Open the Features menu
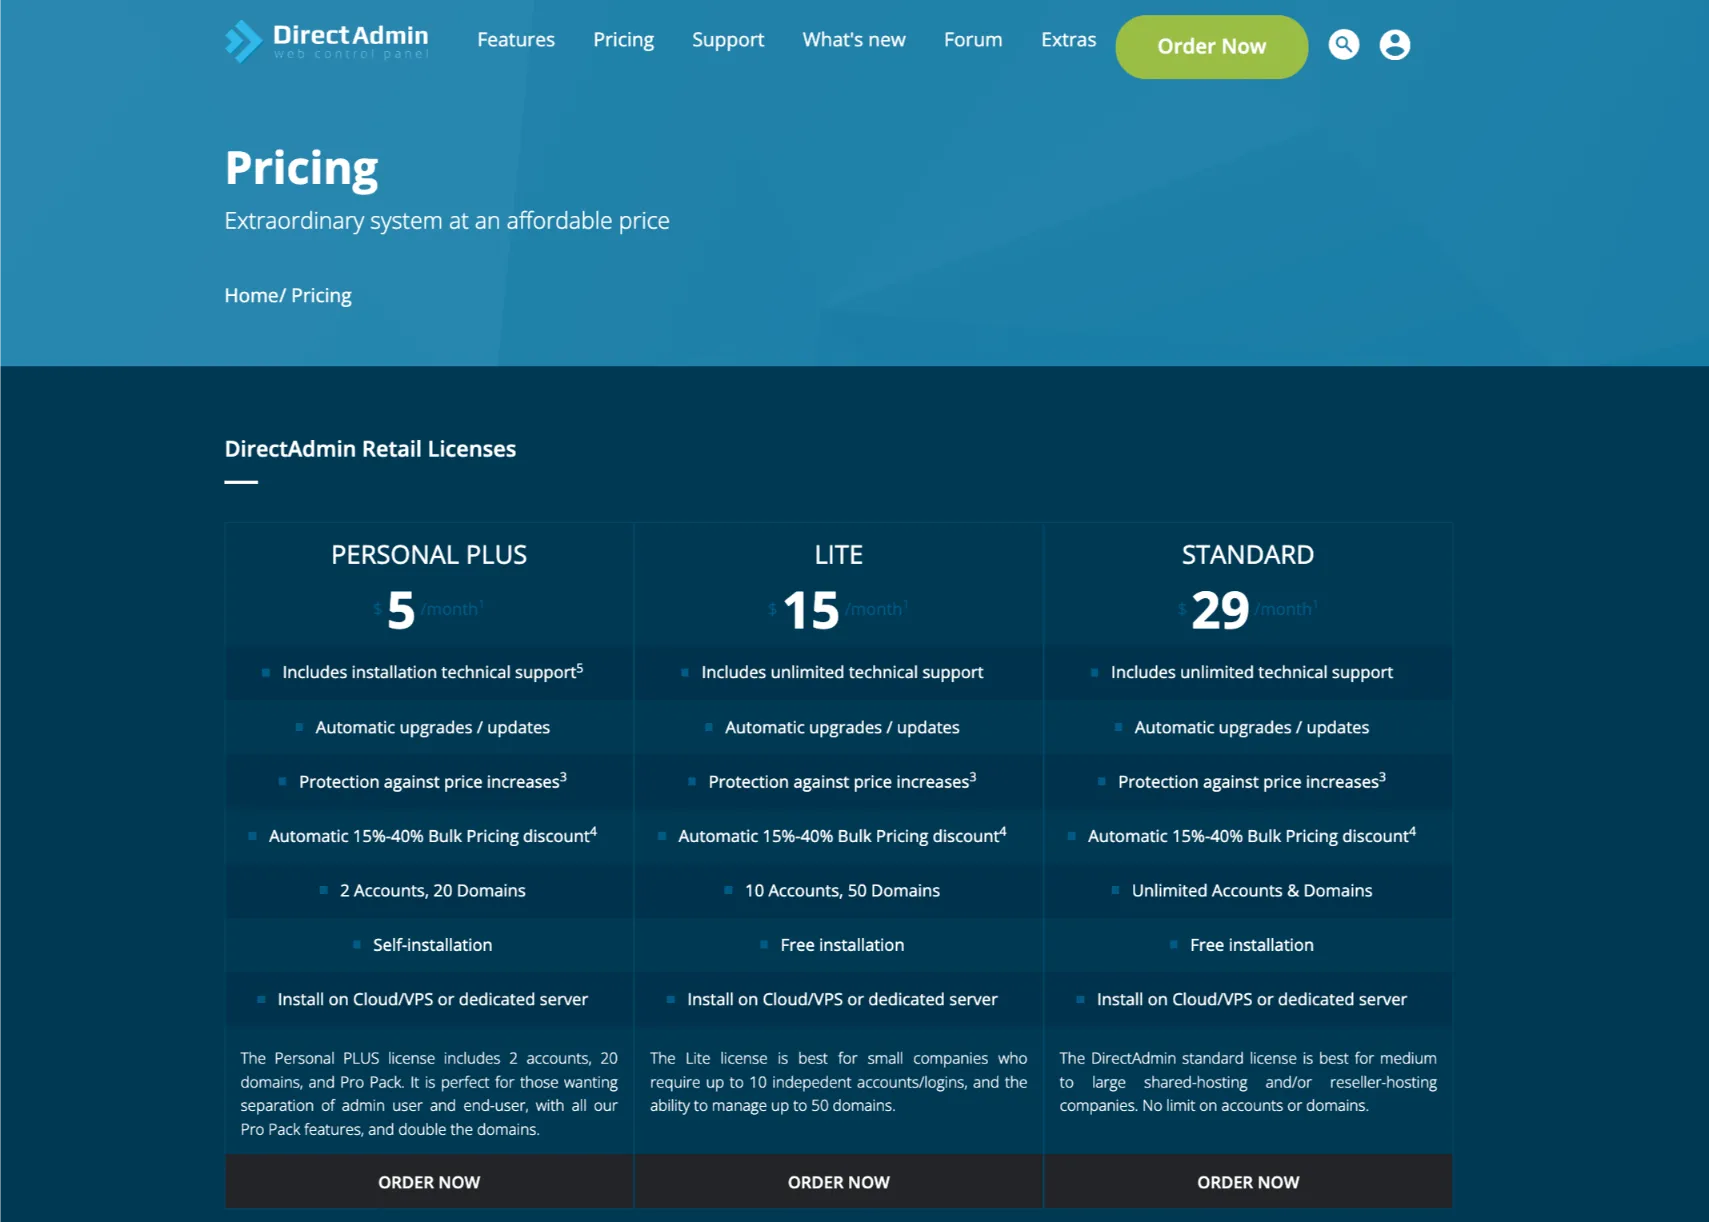Screen dimensions: 1709x1222 [x=516, y=40]
